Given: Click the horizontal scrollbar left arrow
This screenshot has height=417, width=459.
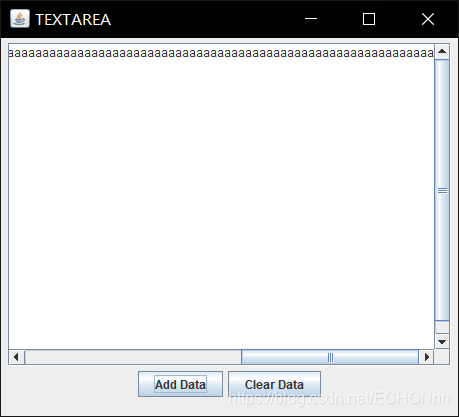Looking at the screenshot, I should tap(16, 357).
